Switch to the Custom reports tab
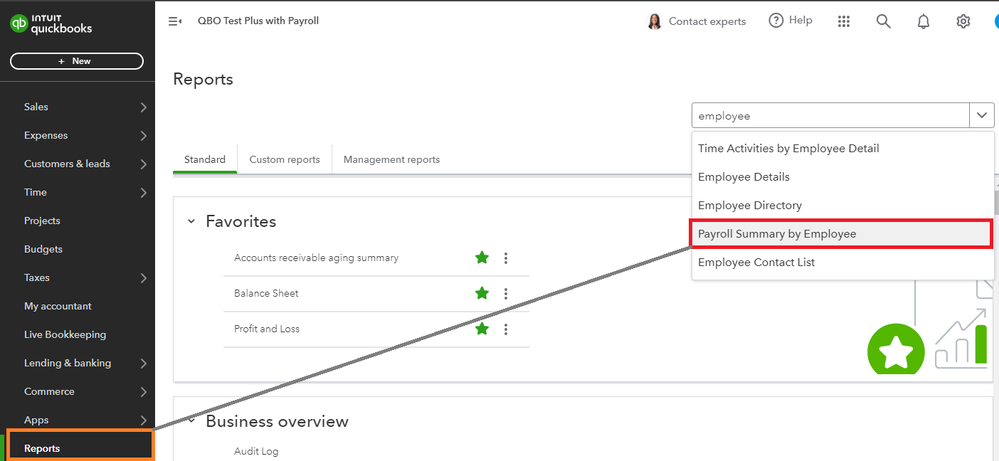Screen dimensions: 999x461 pos(284,159)
